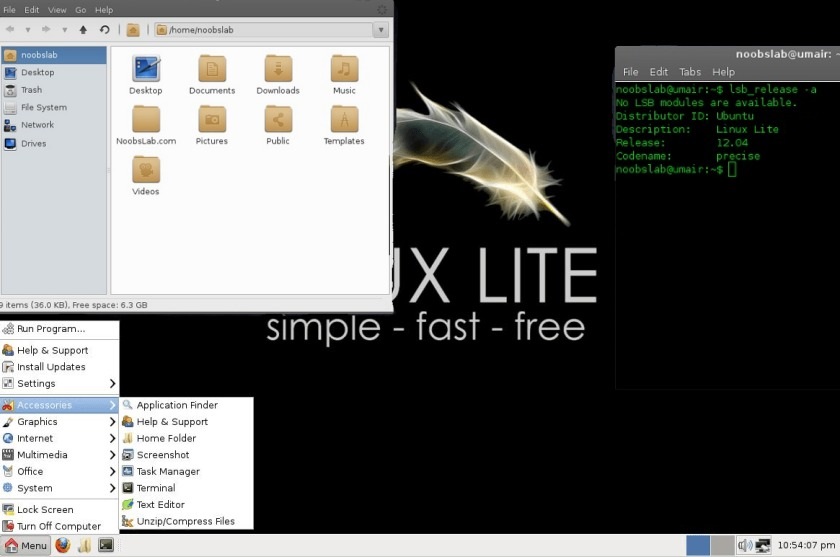The height and width of the screenshot is (557, 840).
Task: Click the Menu button on the taskbar
Action: pyautogui.click(x=26, y=546)
